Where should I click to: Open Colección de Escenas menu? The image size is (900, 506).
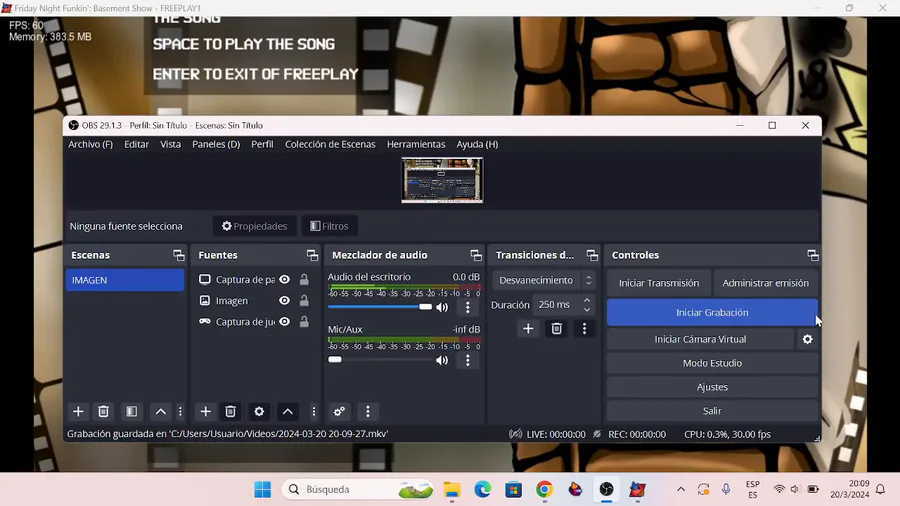pos(330,145)
